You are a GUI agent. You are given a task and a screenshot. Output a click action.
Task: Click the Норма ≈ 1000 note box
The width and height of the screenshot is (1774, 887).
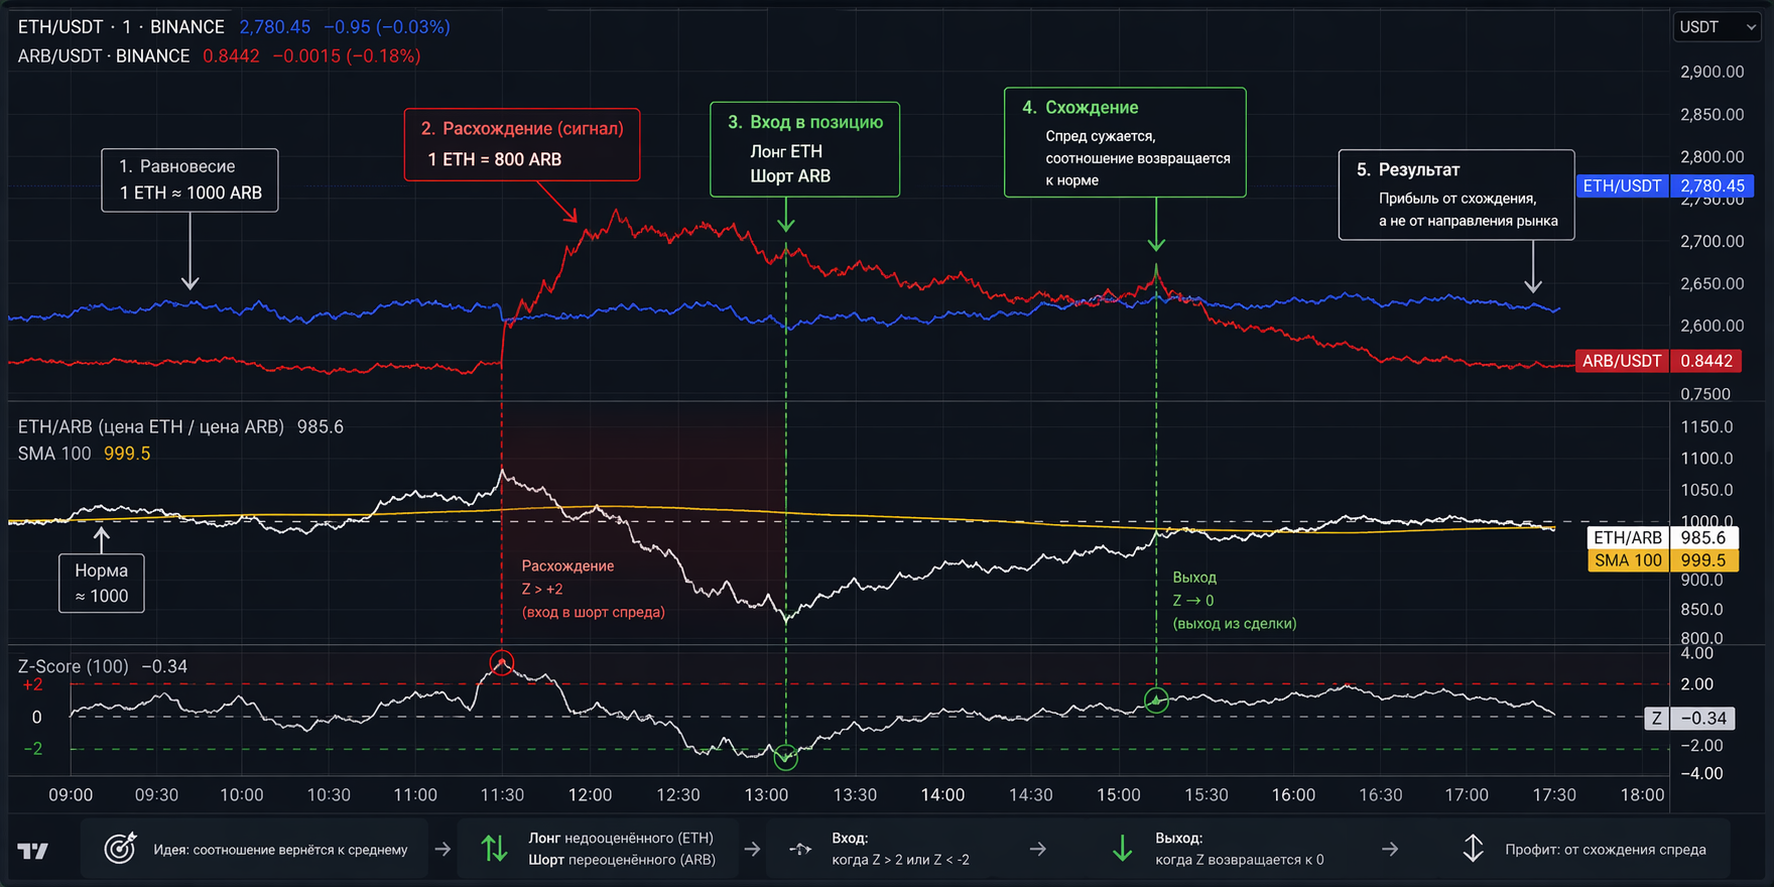coord(101,583)
